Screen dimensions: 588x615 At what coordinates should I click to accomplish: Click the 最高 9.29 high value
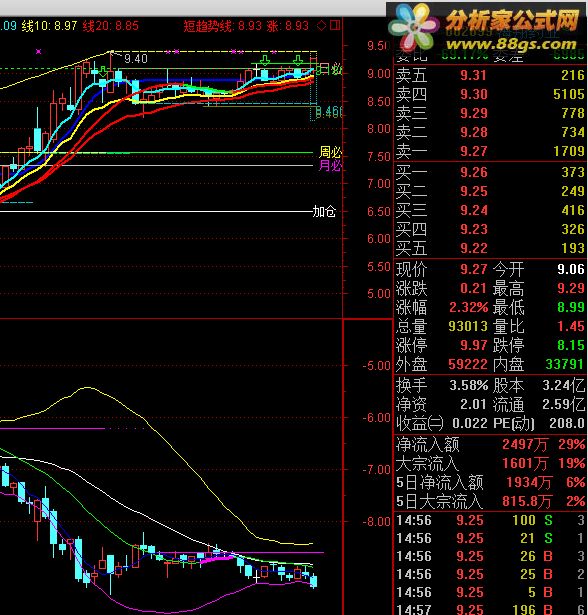[571, 288]
